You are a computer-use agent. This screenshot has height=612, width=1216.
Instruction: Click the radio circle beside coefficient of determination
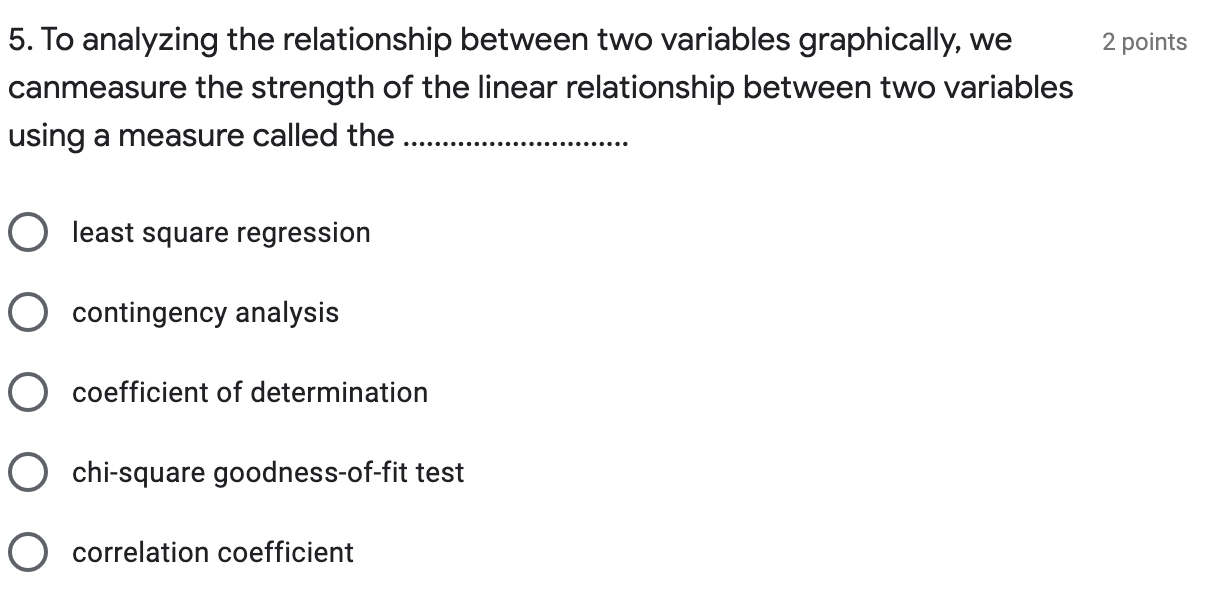[28, 392]
